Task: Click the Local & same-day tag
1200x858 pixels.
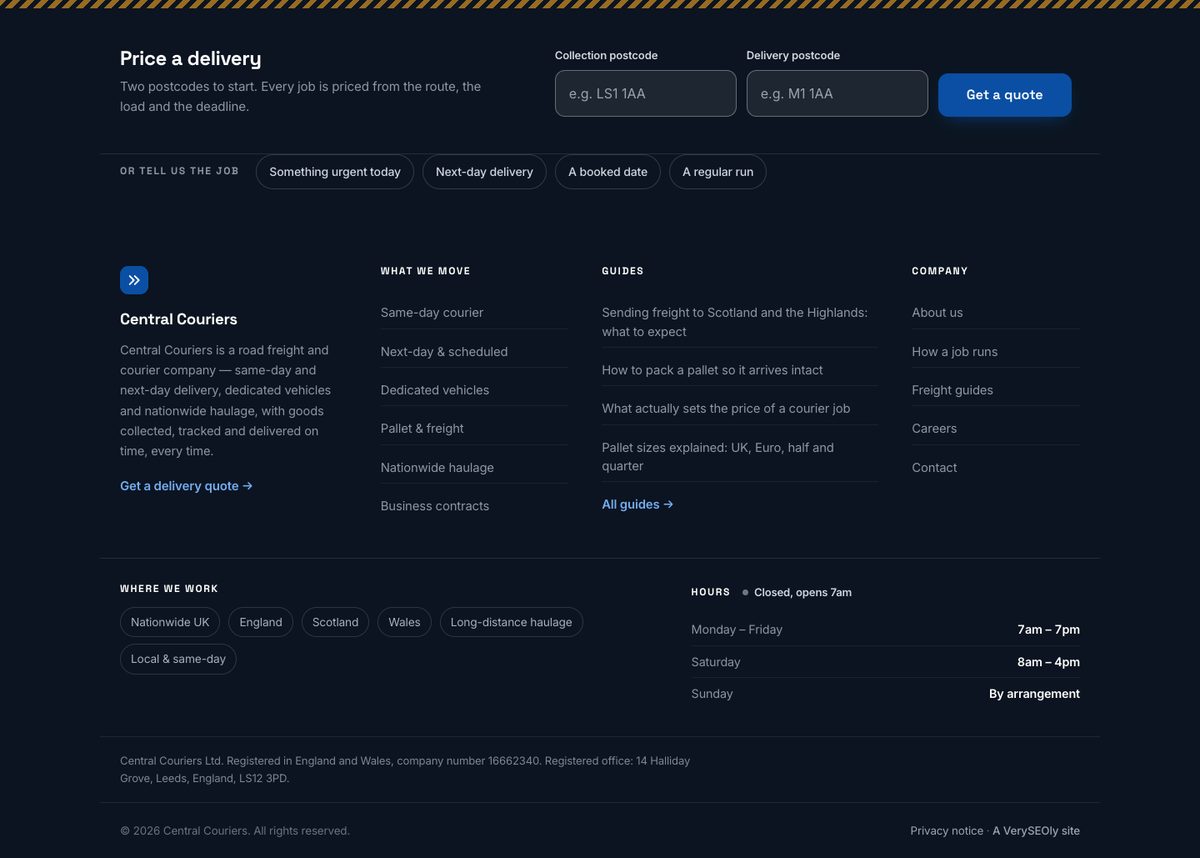Action: pyautogui.click(x=178, y=659)
